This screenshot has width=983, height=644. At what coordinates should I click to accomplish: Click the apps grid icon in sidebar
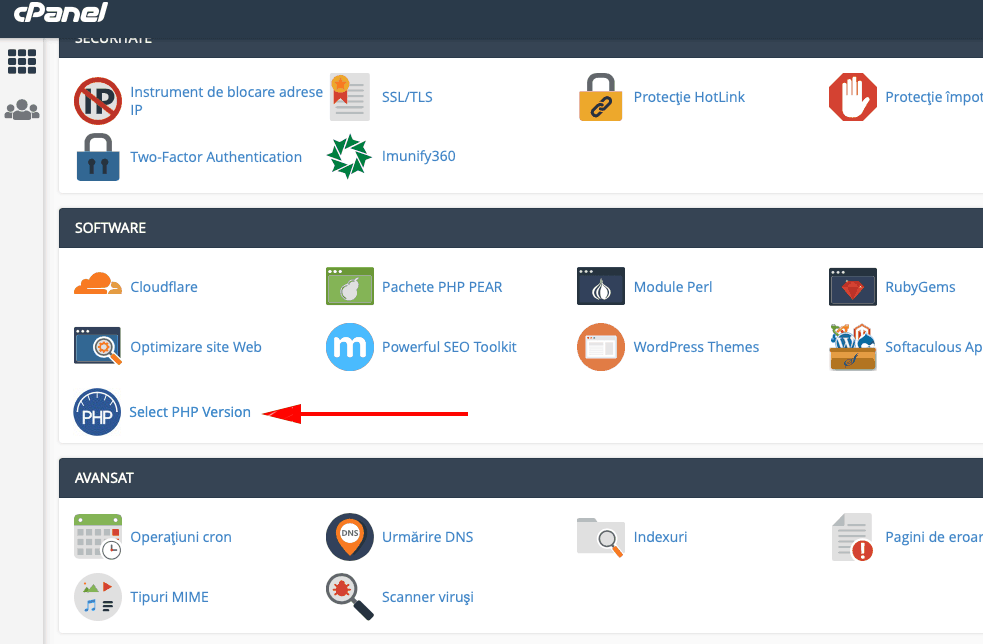(22, 62)
